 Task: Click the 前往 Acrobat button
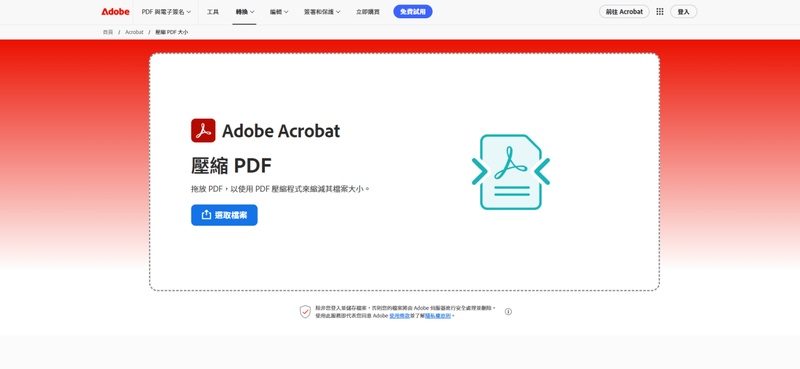(624, 12)
